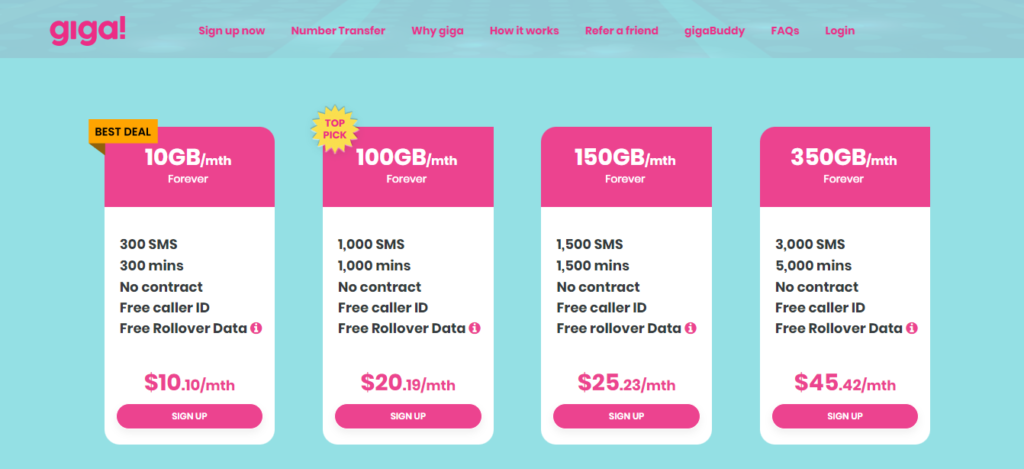Open the Sign up now menu link
The image size is (1024, 469).
232,31
